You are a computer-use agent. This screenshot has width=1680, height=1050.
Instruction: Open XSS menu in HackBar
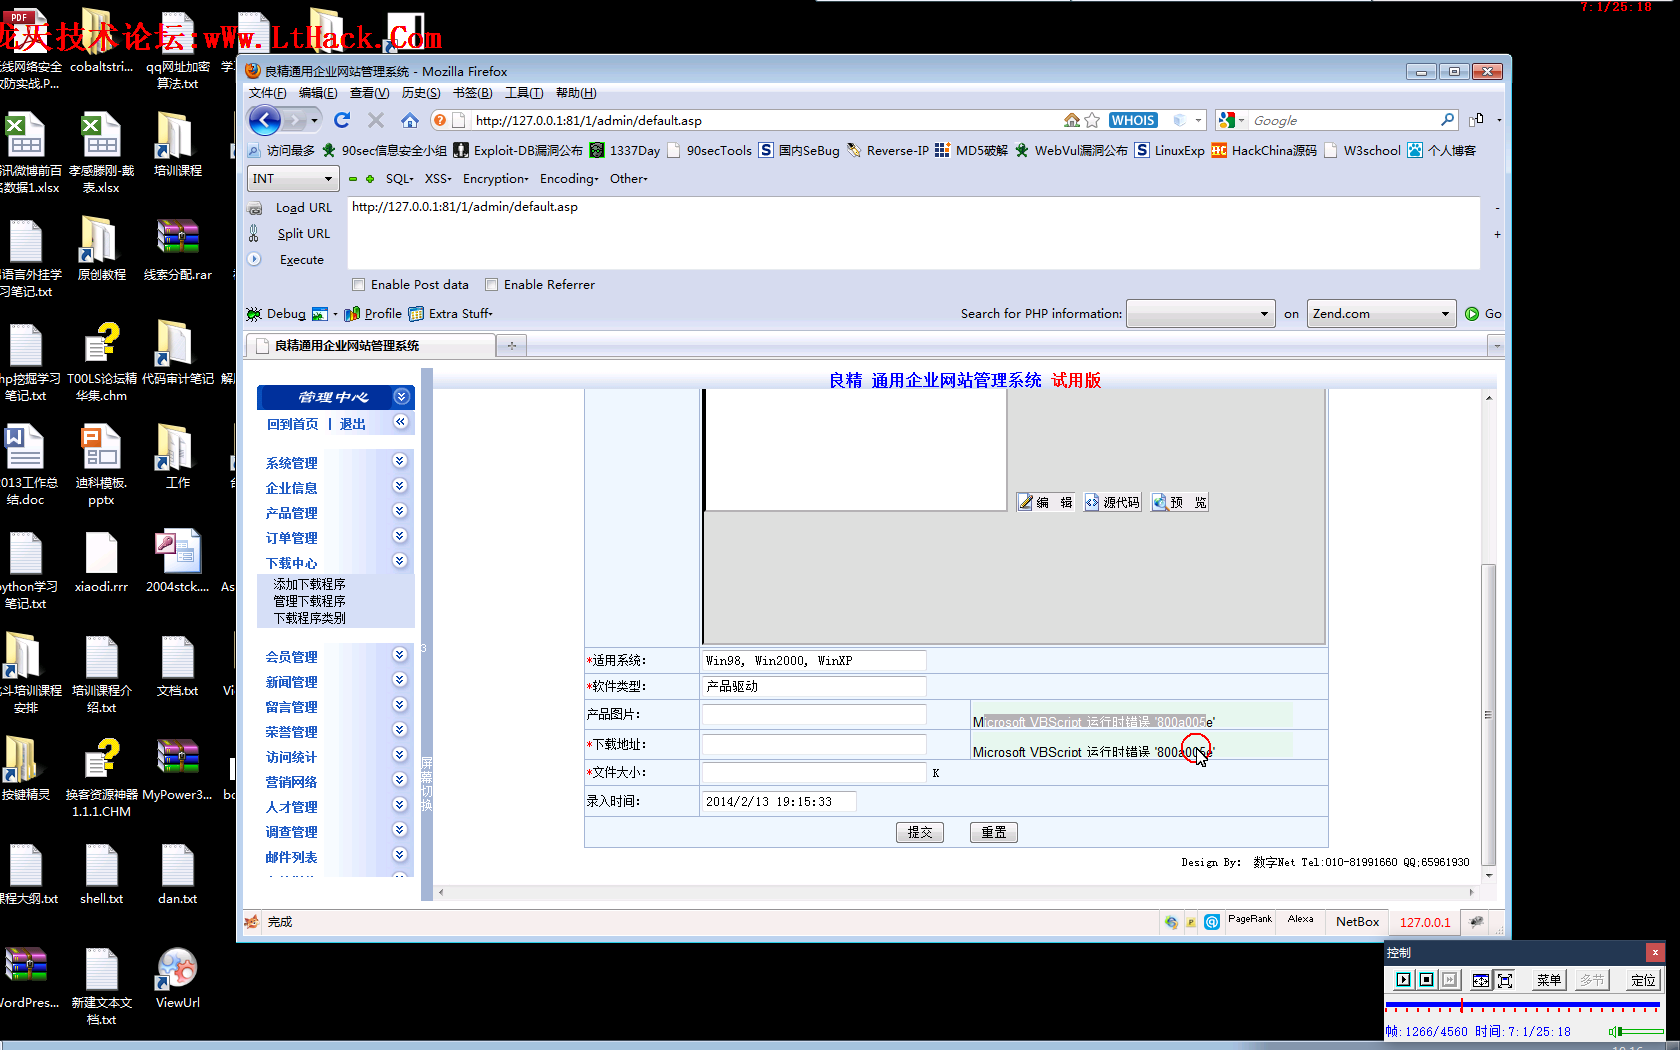coord(438,179)
